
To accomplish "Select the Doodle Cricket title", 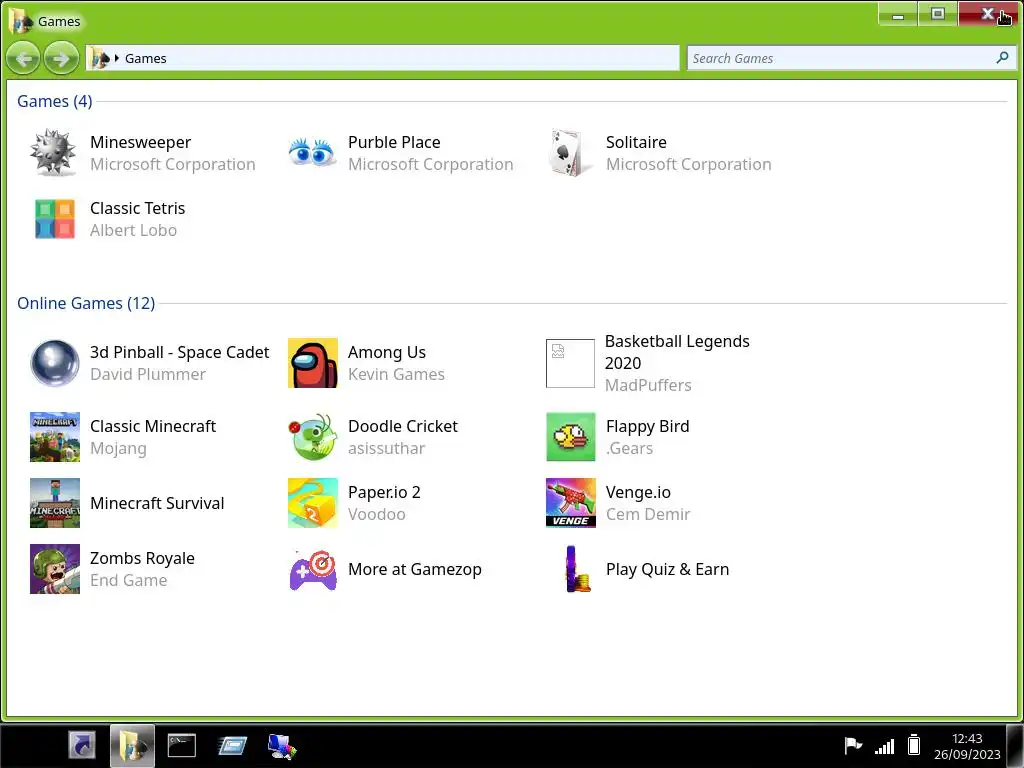I will pyautogui.click(x=403, y=426).
